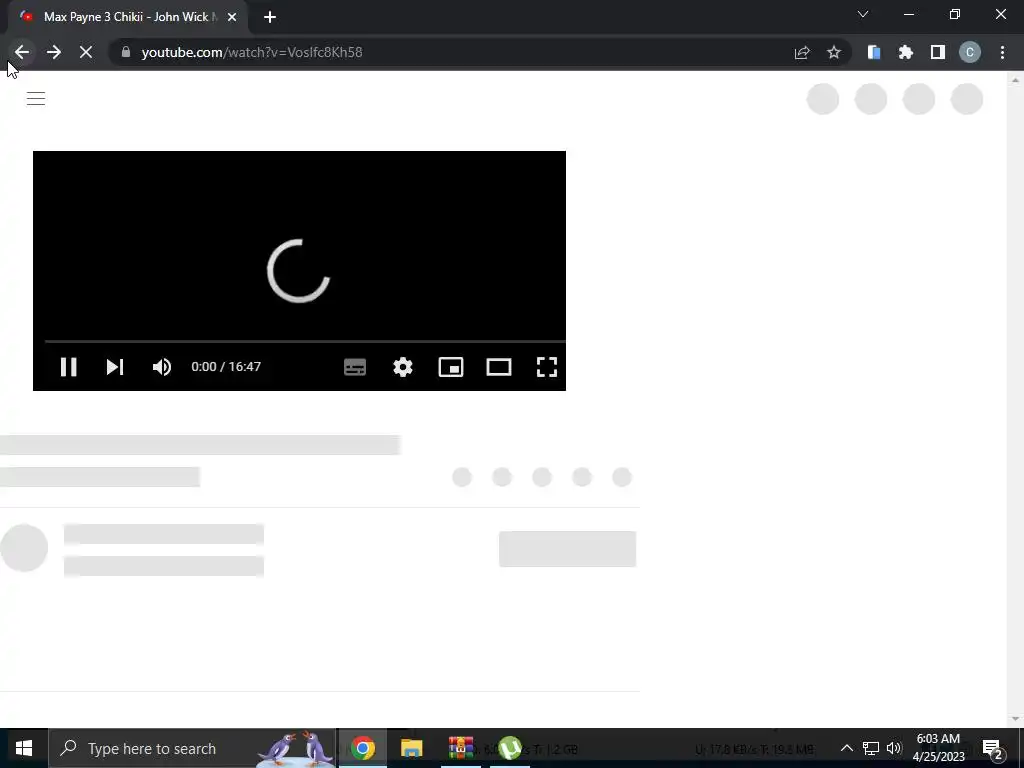Minimize the Chrome window
Screen dimensions: 1024x768
pos(909,14)
